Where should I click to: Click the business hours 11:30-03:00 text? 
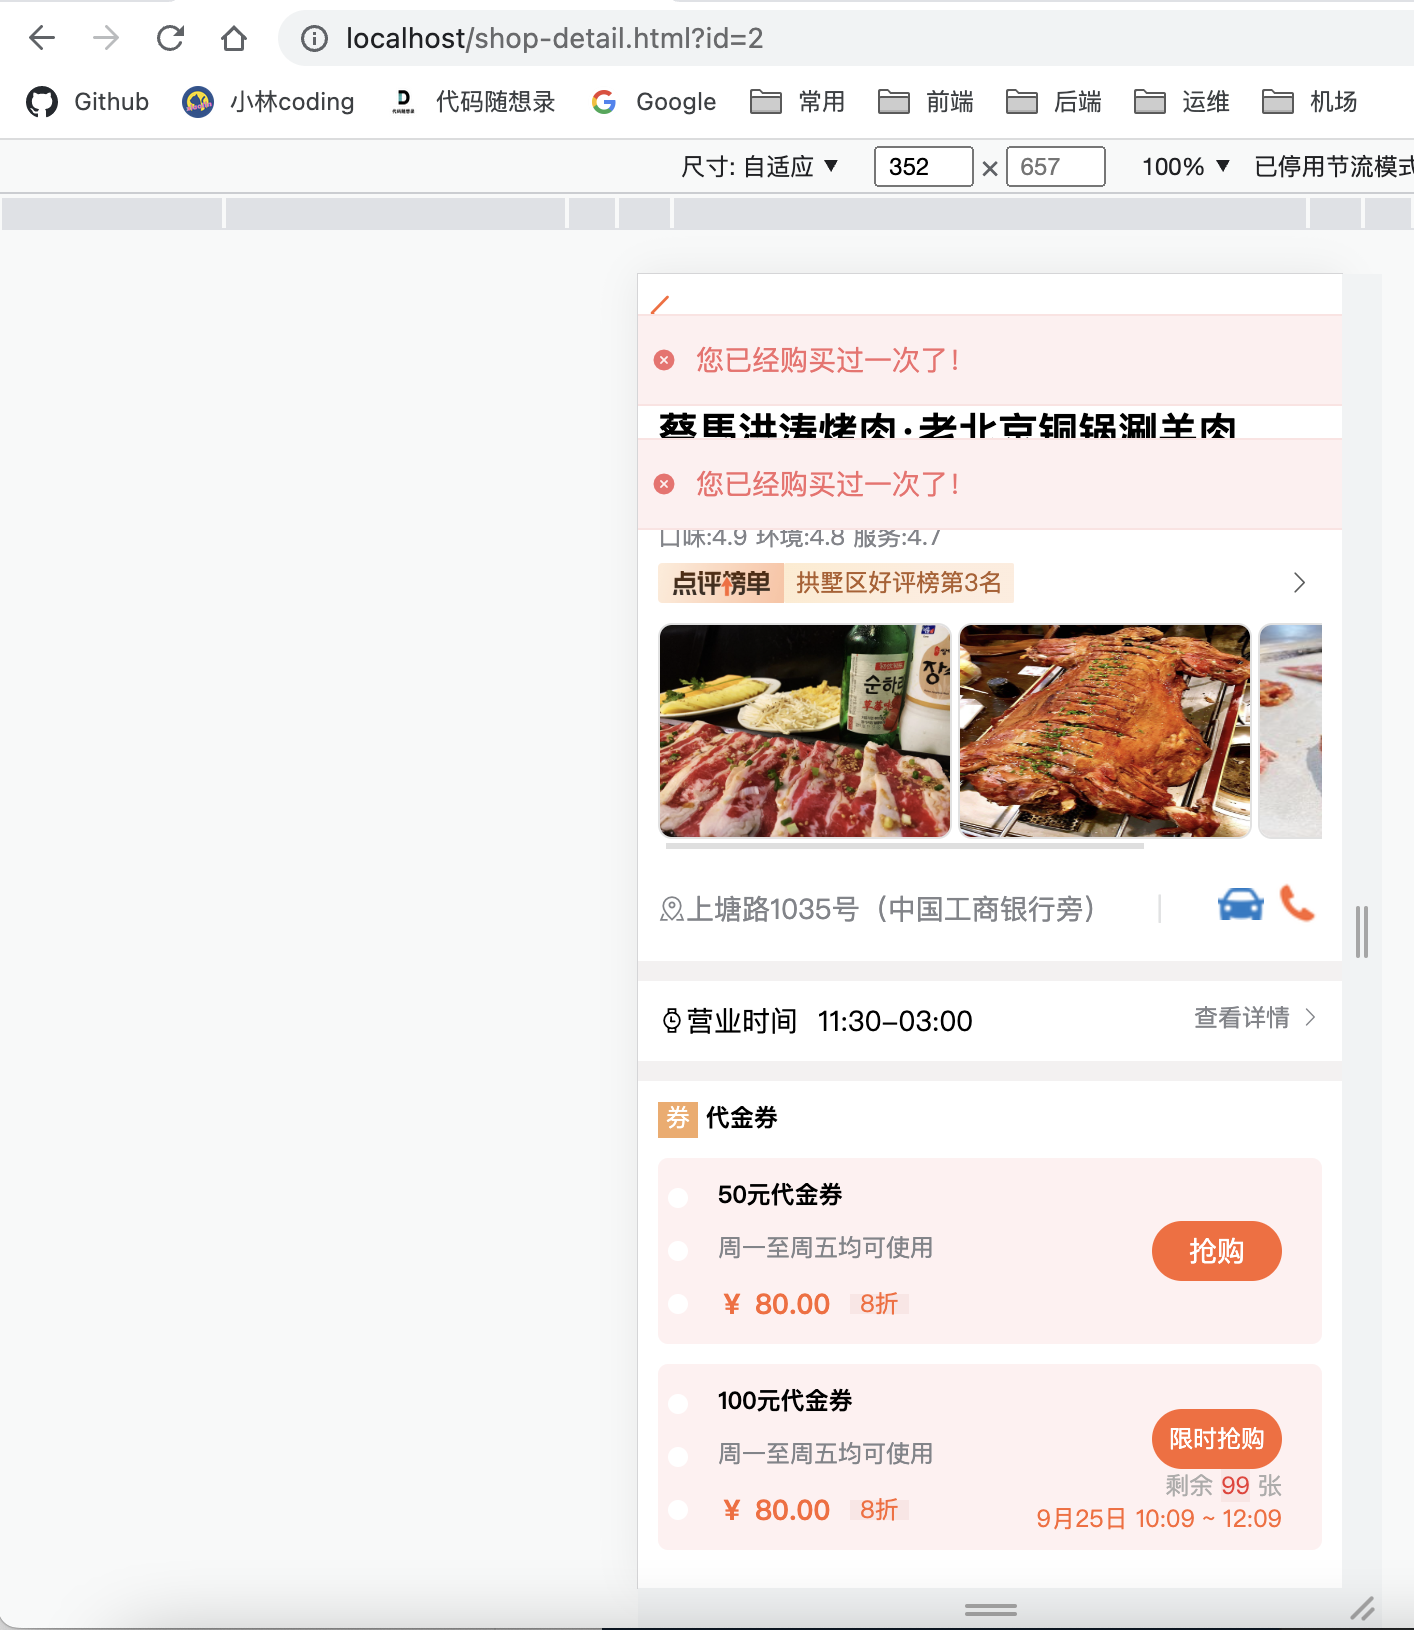pos(895,1021)
